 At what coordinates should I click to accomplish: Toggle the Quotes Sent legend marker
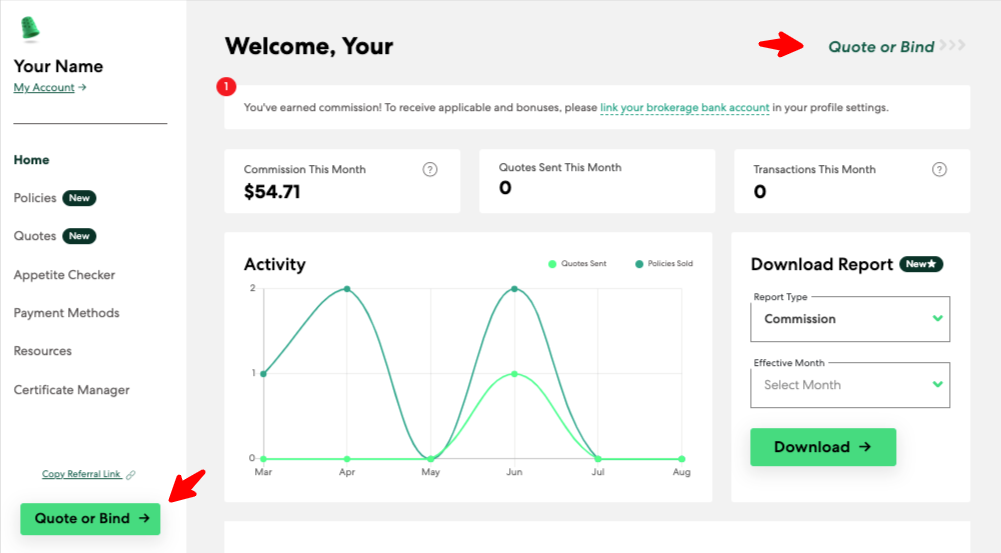552,264
